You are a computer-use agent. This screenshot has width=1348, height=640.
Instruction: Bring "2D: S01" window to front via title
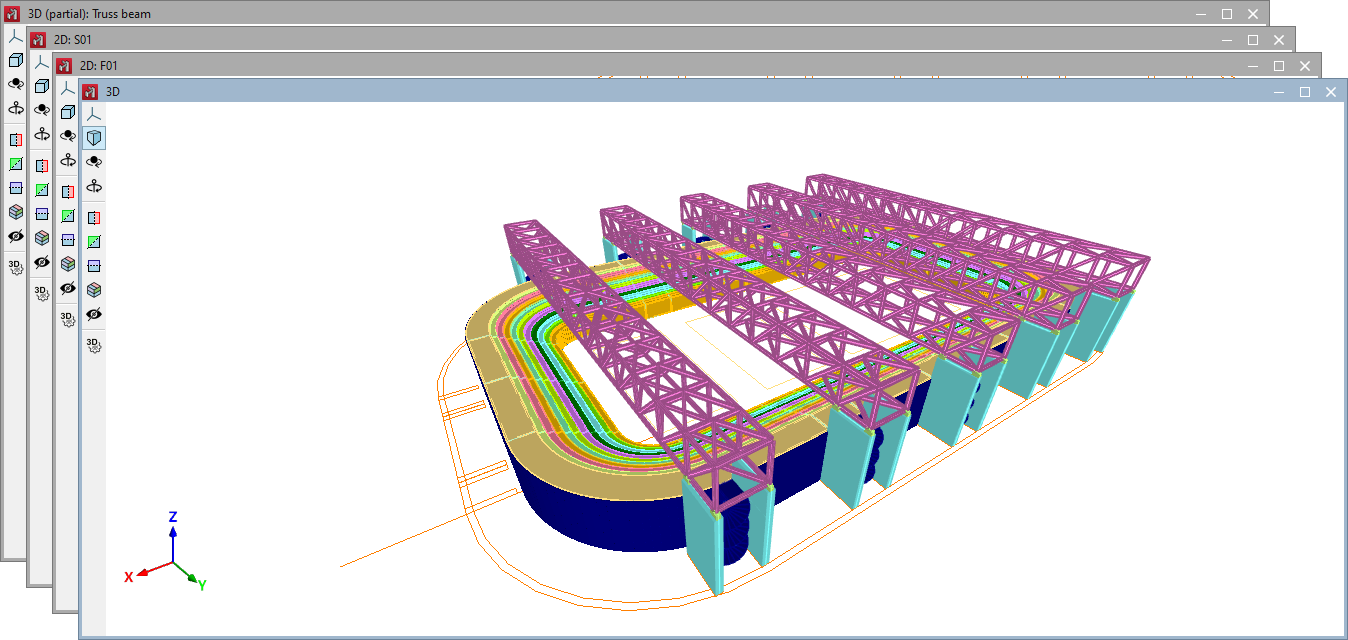[x=73, y=39]
